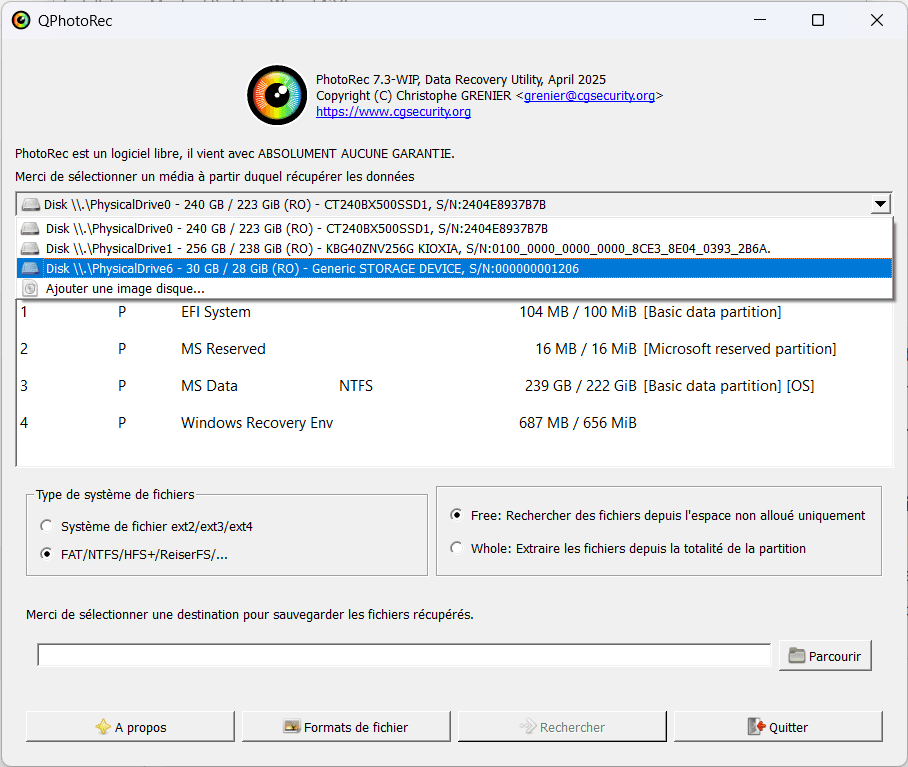908x767 pixels.
Task: Select the MS Data NTFS partition row
Action: tap(455, 386)
